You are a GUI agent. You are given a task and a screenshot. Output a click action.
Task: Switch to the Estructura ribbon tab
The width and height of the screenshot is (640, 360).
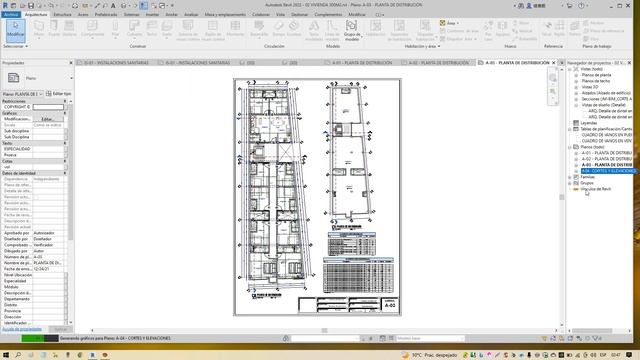pyautogui.click(x=62, y=14)
